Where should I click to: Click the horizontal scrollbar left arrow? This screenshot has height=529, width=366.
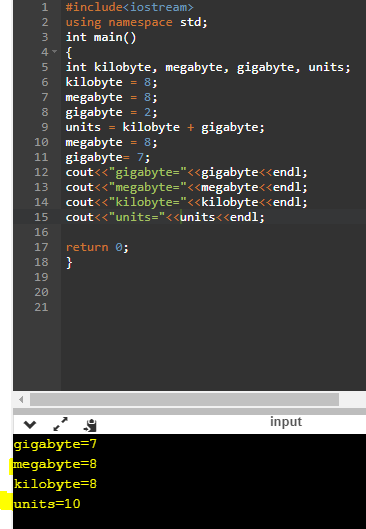click(21, 400)
